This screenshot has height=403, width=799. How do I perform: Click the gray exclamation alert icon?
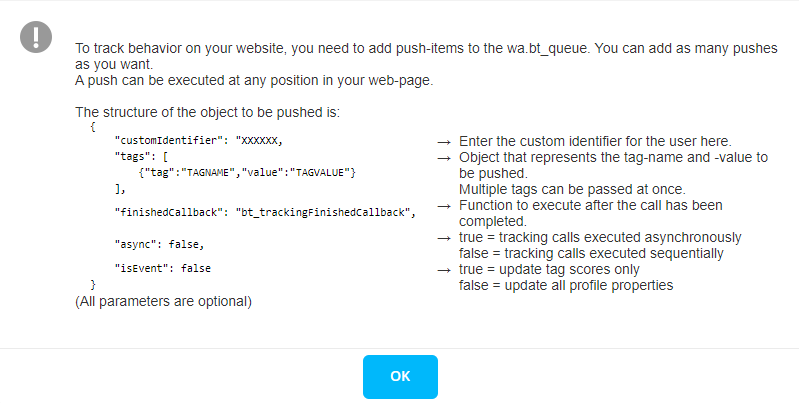[37, 37]
